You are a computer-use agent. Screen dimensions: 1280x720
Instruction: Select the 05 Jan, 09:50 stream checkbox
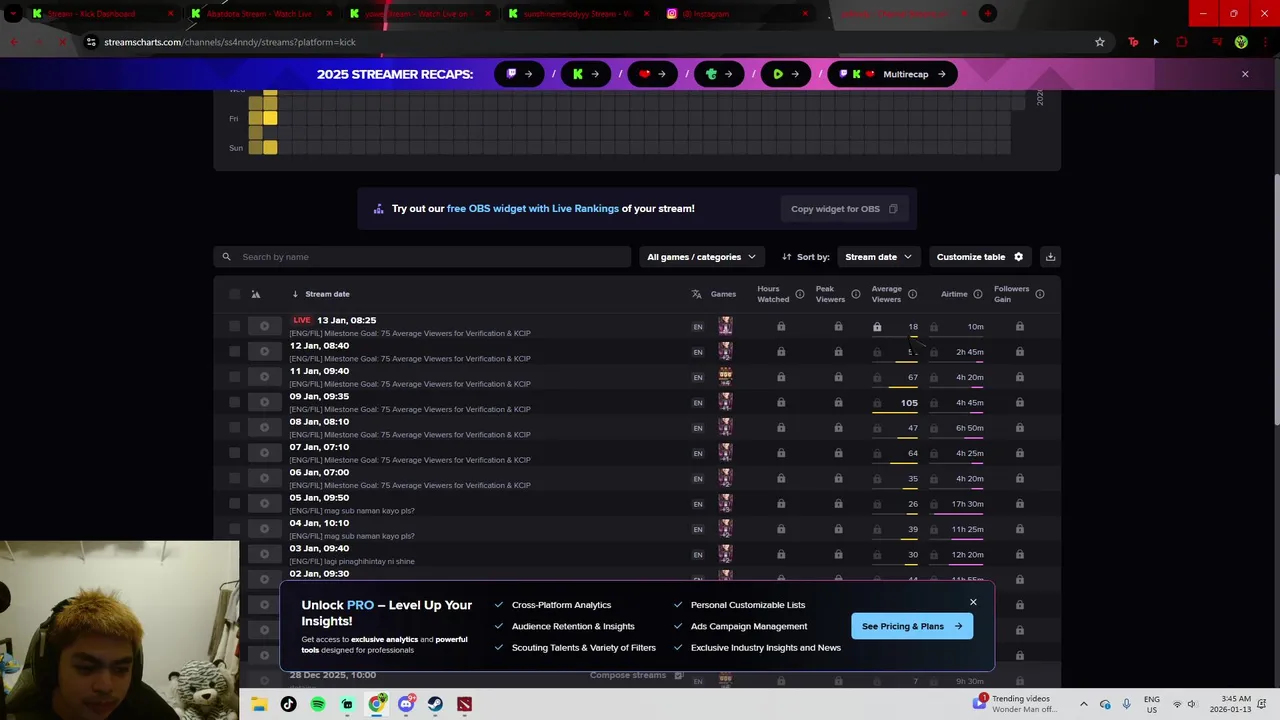pyautogui.click(x=234, y=503)
